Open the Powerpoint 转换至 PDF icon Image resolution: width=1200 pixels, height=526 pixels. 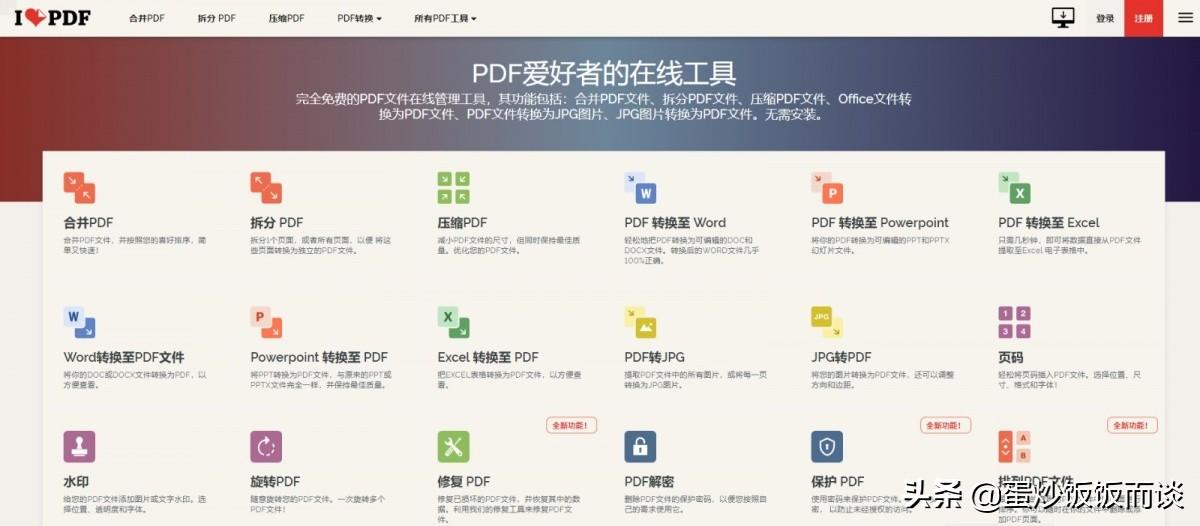pos(266,322)
